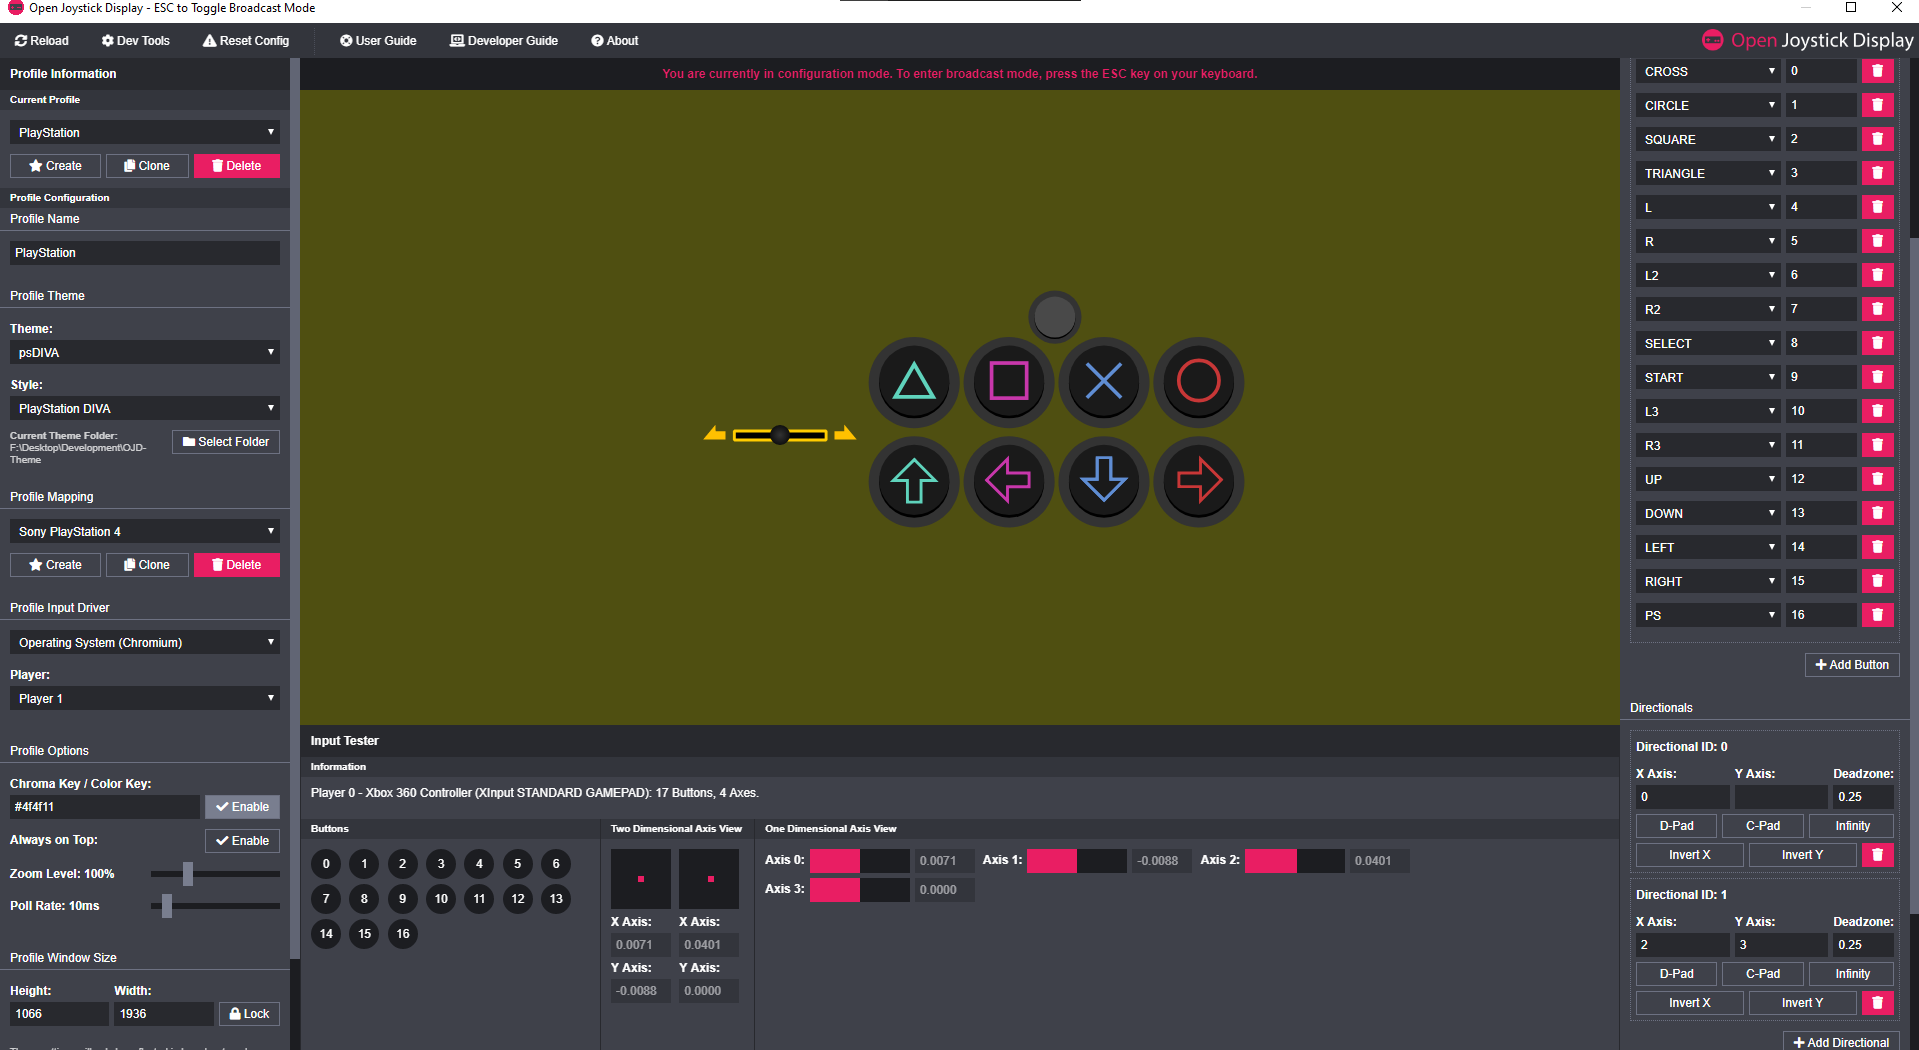Delete the PlayStation profile
Viewport: 1919px width, 1050px height.
tap(237, 166)
